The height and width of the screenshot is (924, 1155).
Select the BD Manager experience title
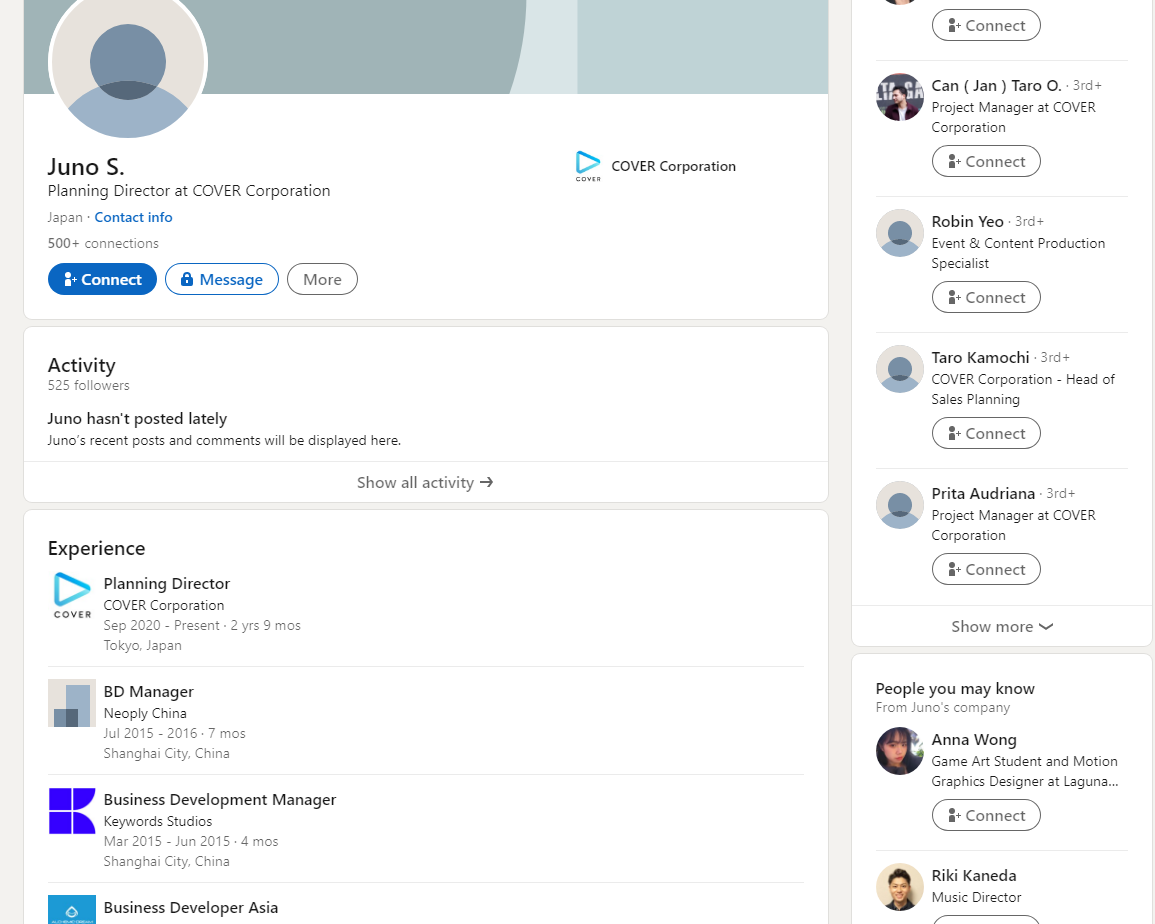(149, 692)
